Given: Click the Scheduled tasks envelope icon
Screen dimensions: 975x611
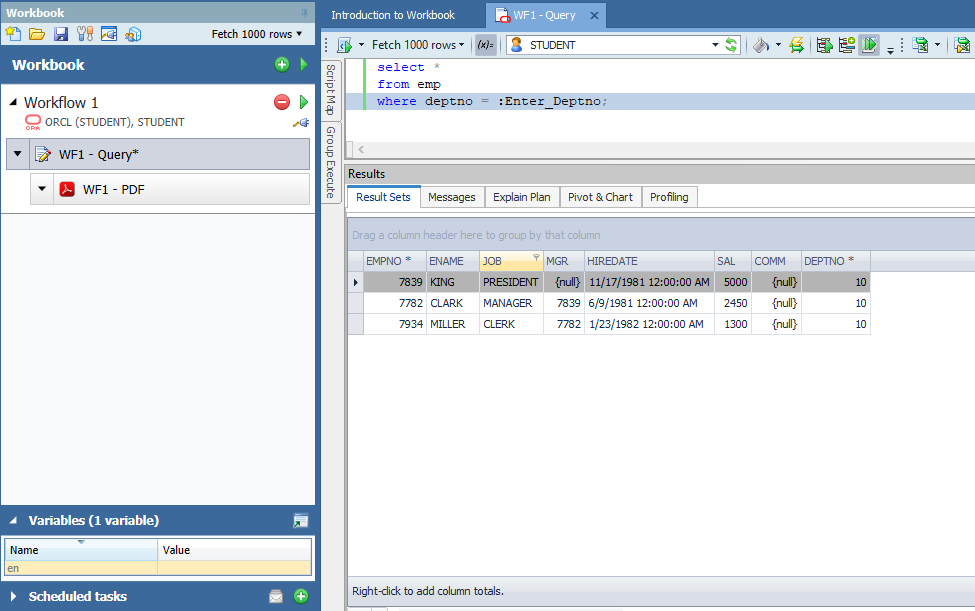Looking at the screenshot, I should (x=275, y=597).
